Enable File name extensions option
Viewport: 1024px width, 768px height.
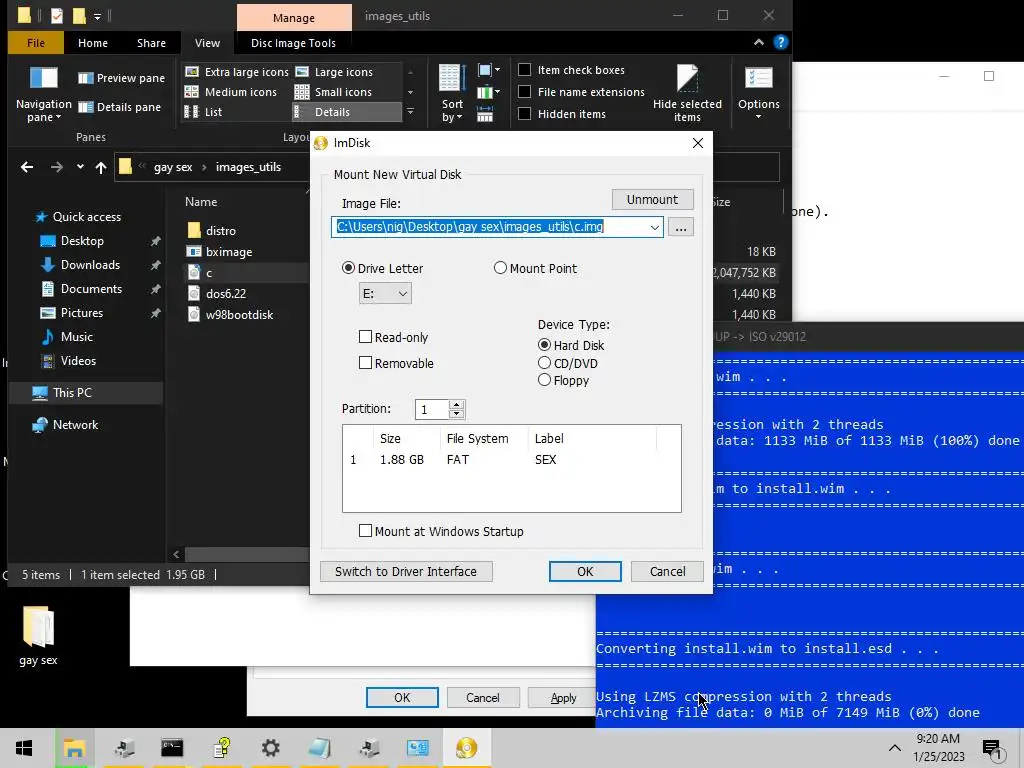click(x=524, y=92)
